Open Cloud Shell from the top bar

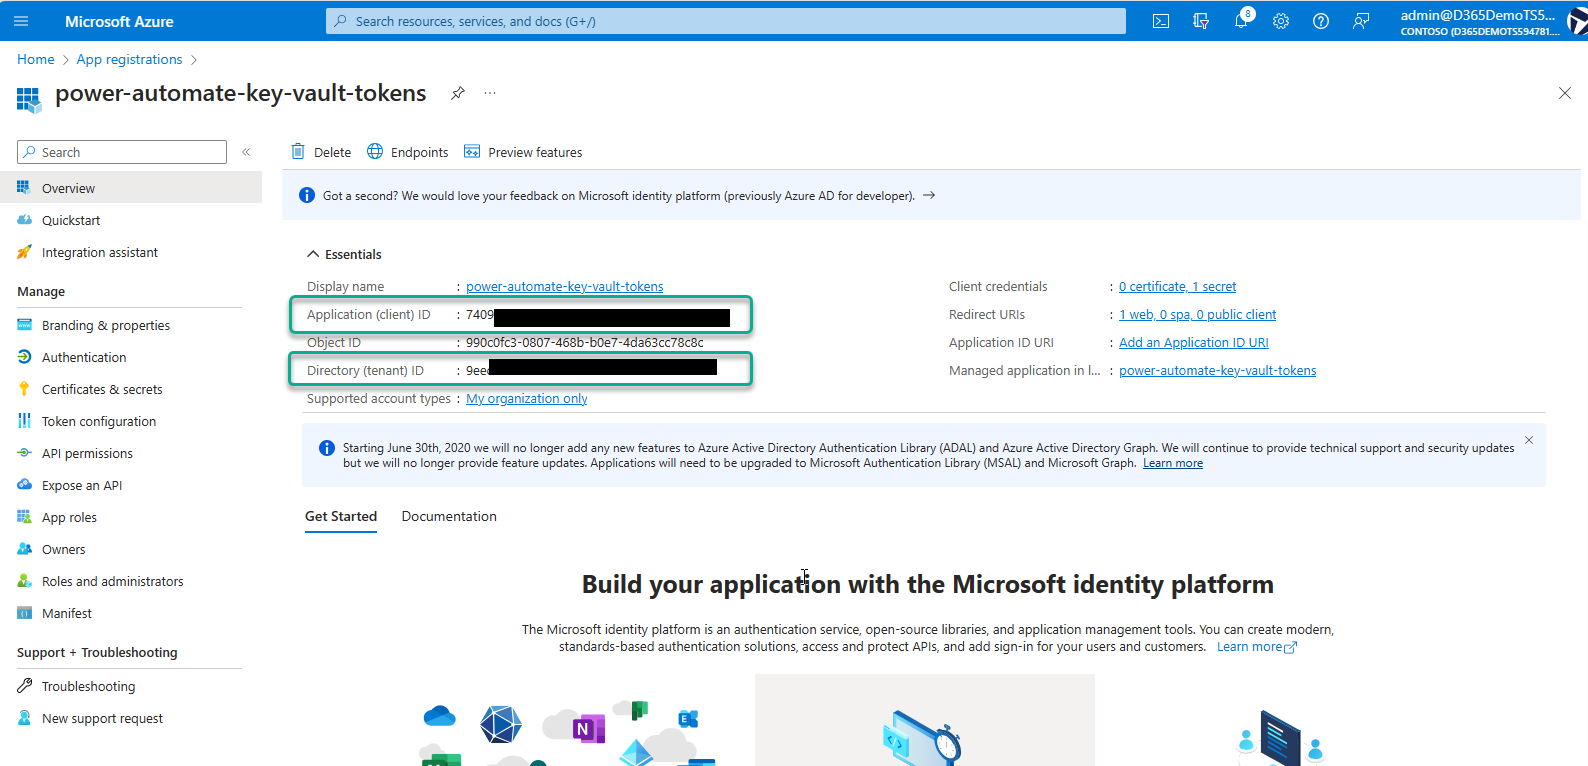pos(1161,21)
